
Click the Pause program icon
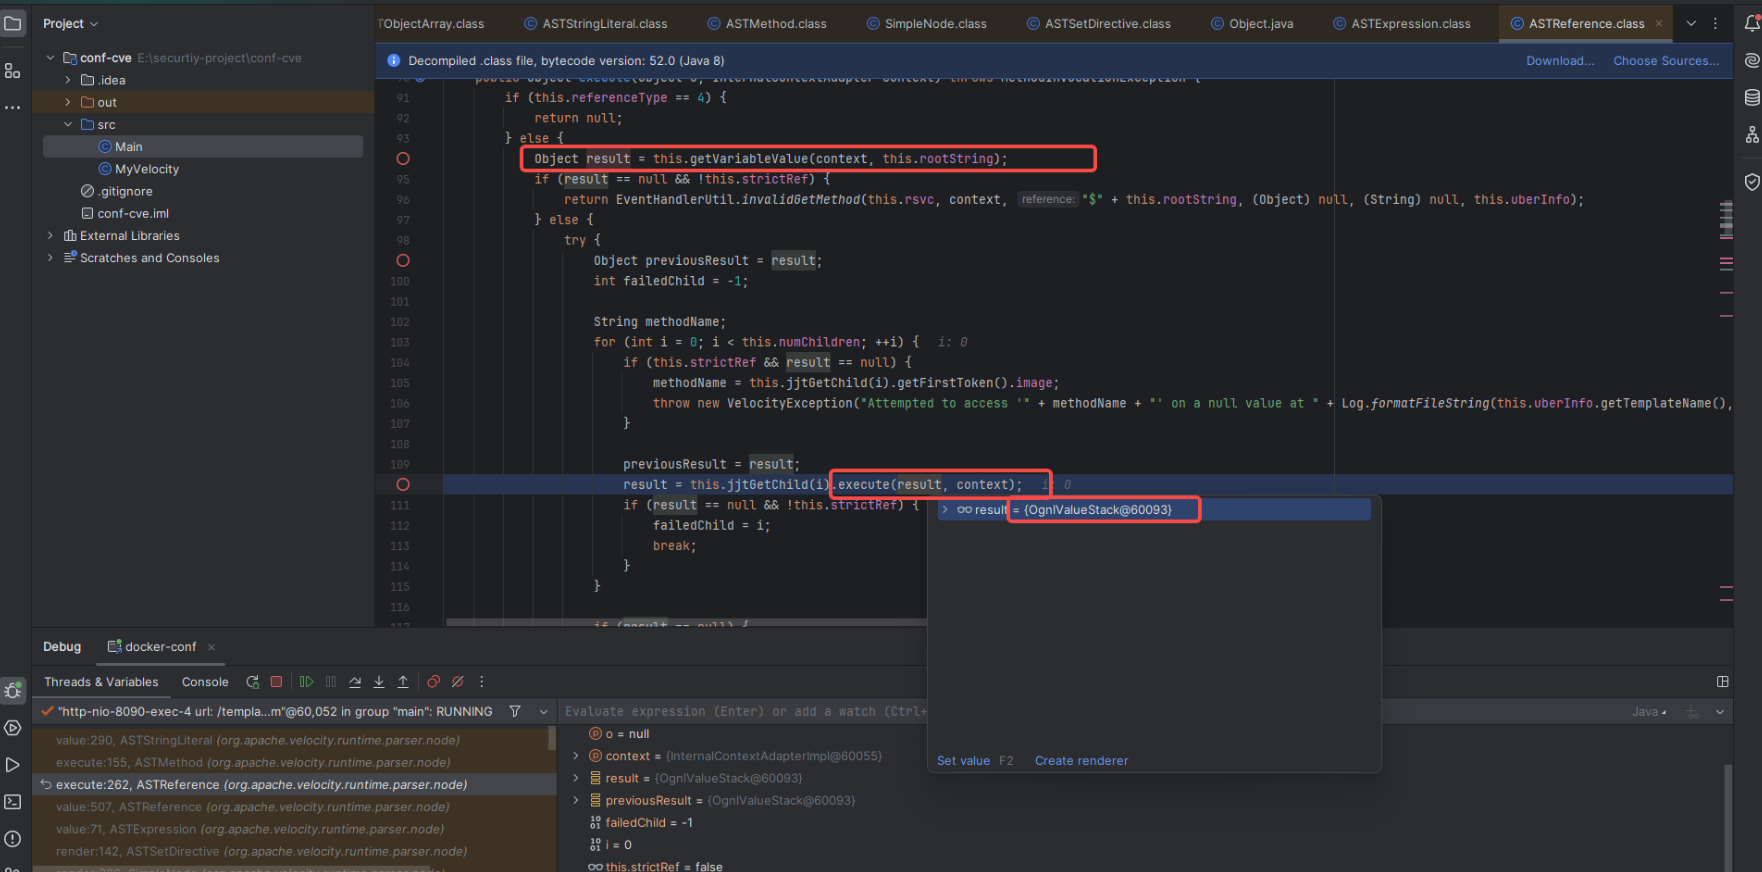331,682
